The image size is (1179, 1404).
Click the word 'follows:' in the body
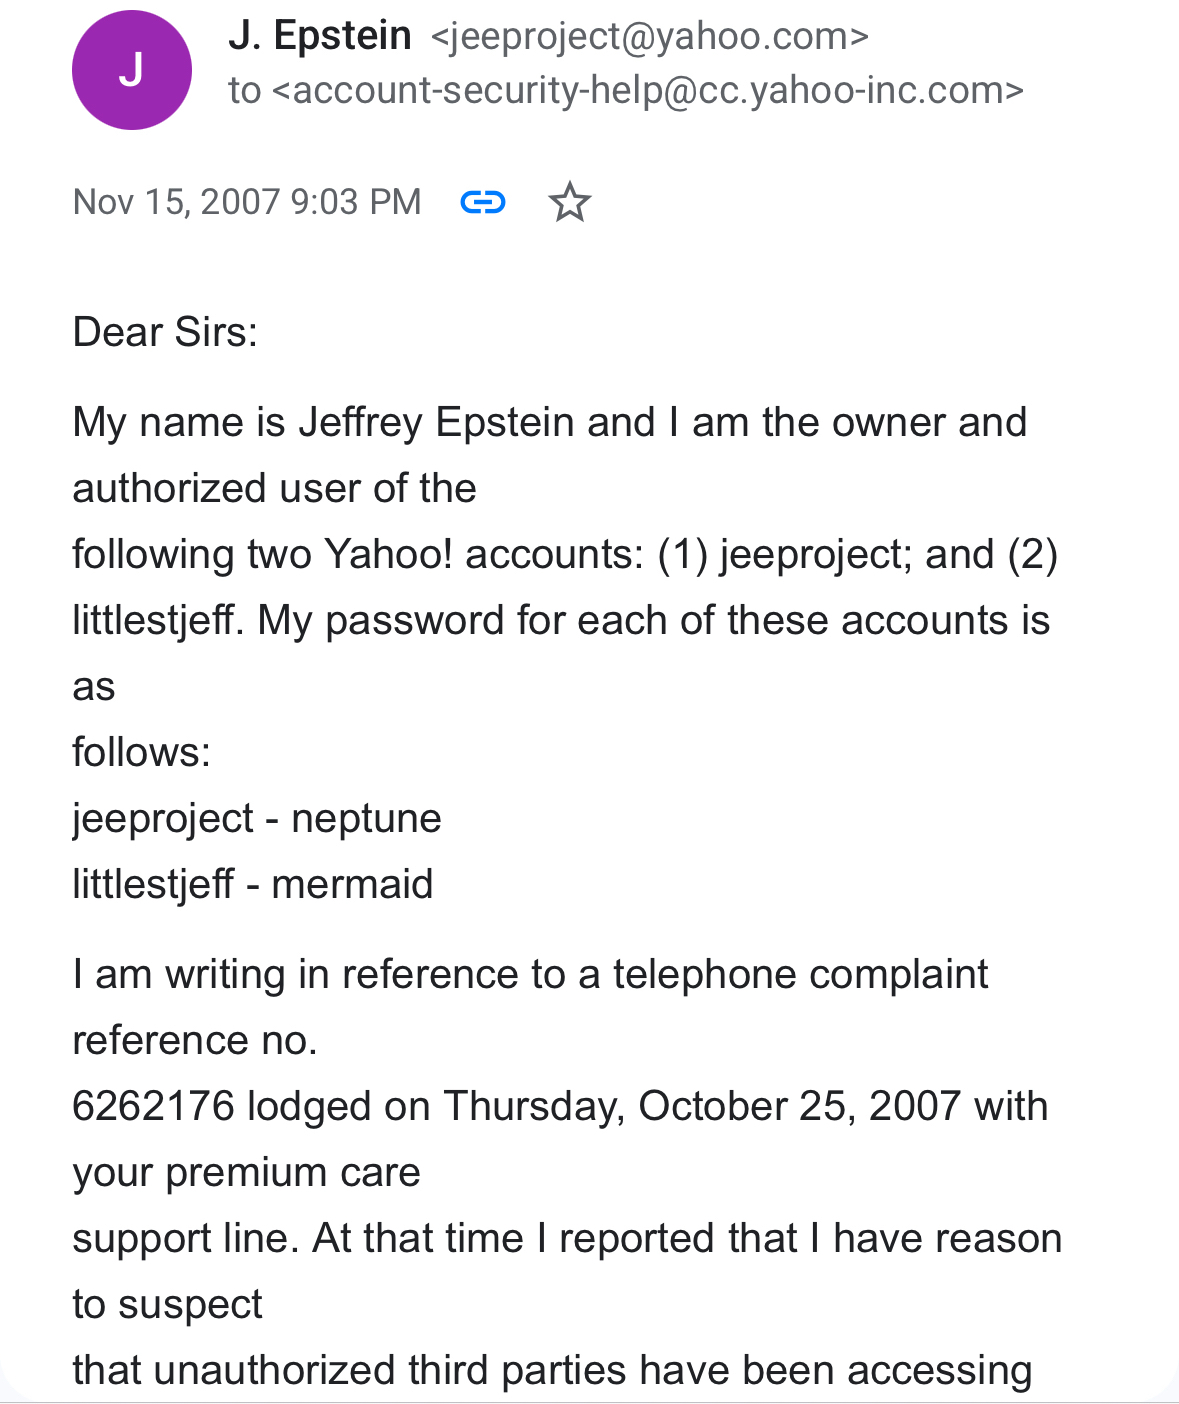coord(141,752)
